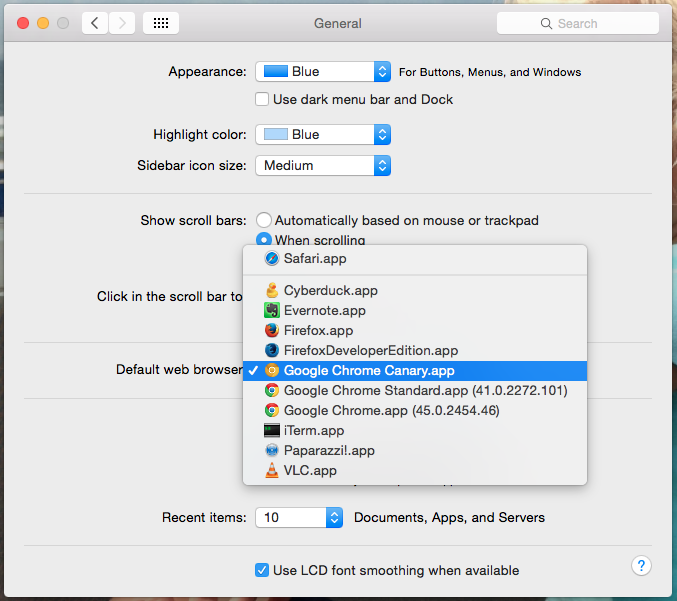This screenshot has width=677, height=601.
Task: Click Documents, Apps, and Servers text
Action: 449,518
